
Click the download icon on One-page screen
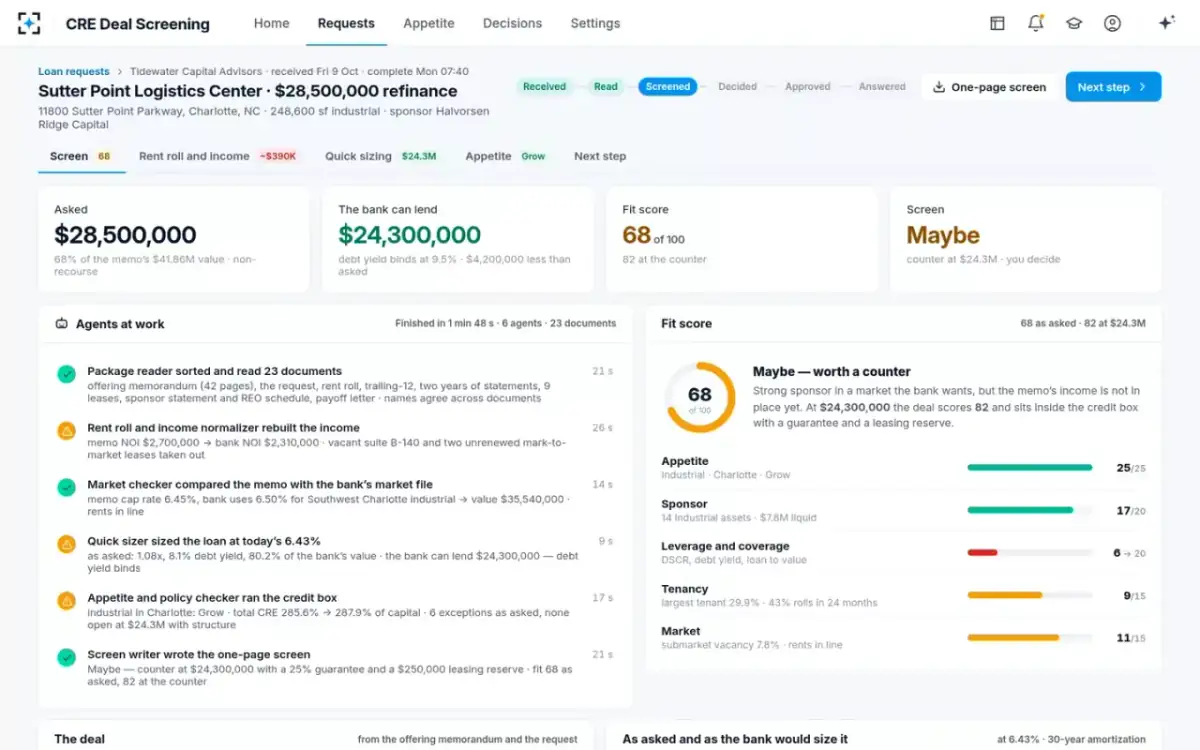(x=939, y=87)
